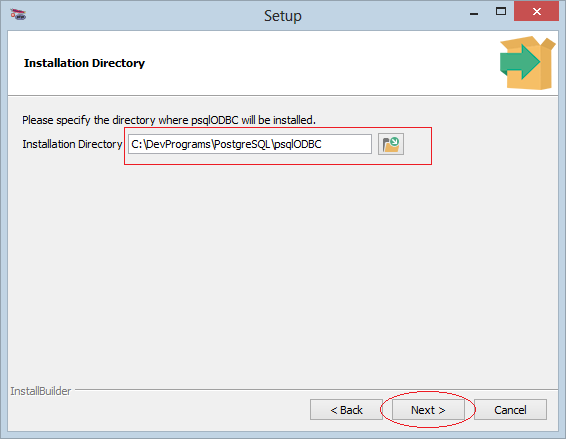The image size is (566, 439).
Task: Proceed with the Next > button
Action: click(428, 410)
